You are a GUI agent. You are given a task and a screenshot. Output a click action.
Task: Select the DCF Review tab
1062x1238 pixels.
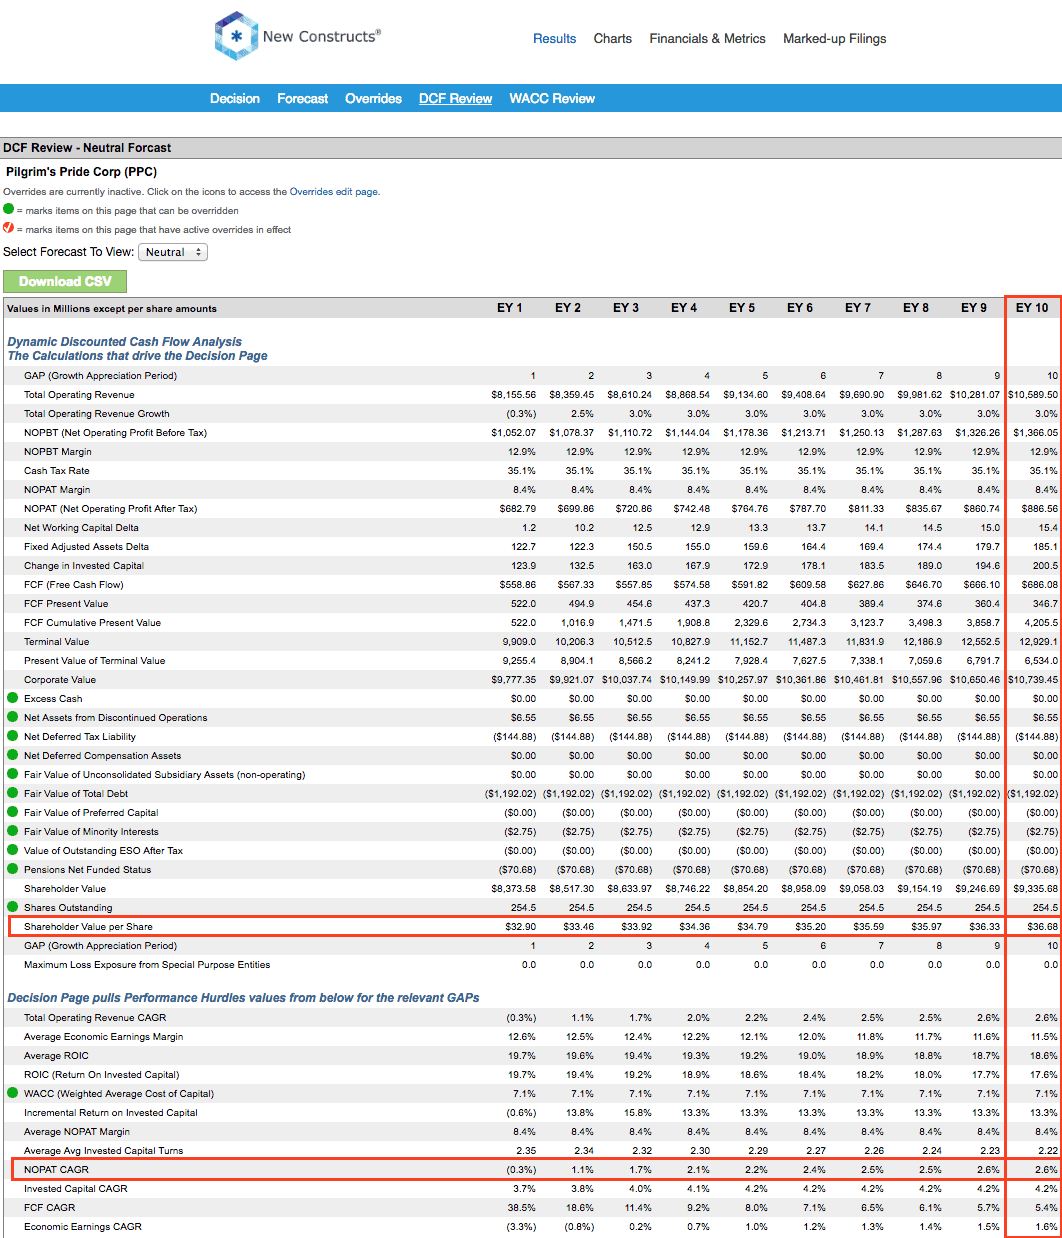coord(456,98)
